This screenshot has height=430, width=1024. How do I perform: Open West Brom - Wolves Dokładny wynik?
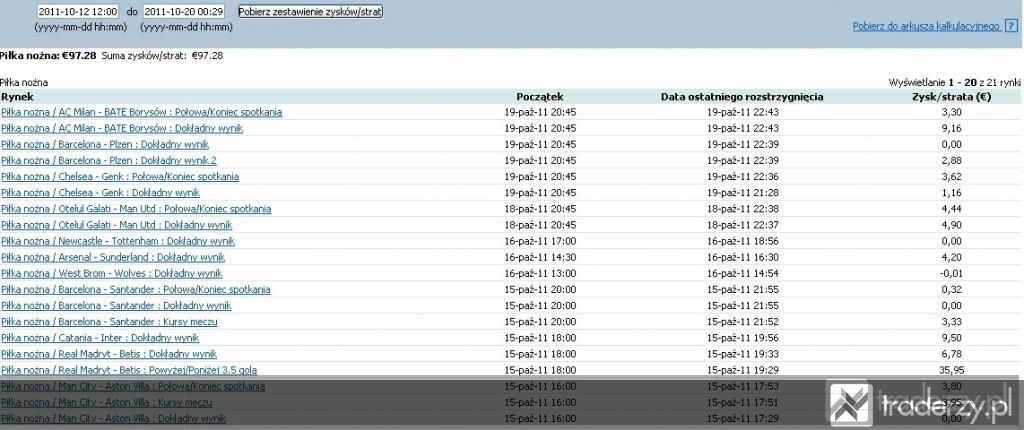tap(112, 273)
